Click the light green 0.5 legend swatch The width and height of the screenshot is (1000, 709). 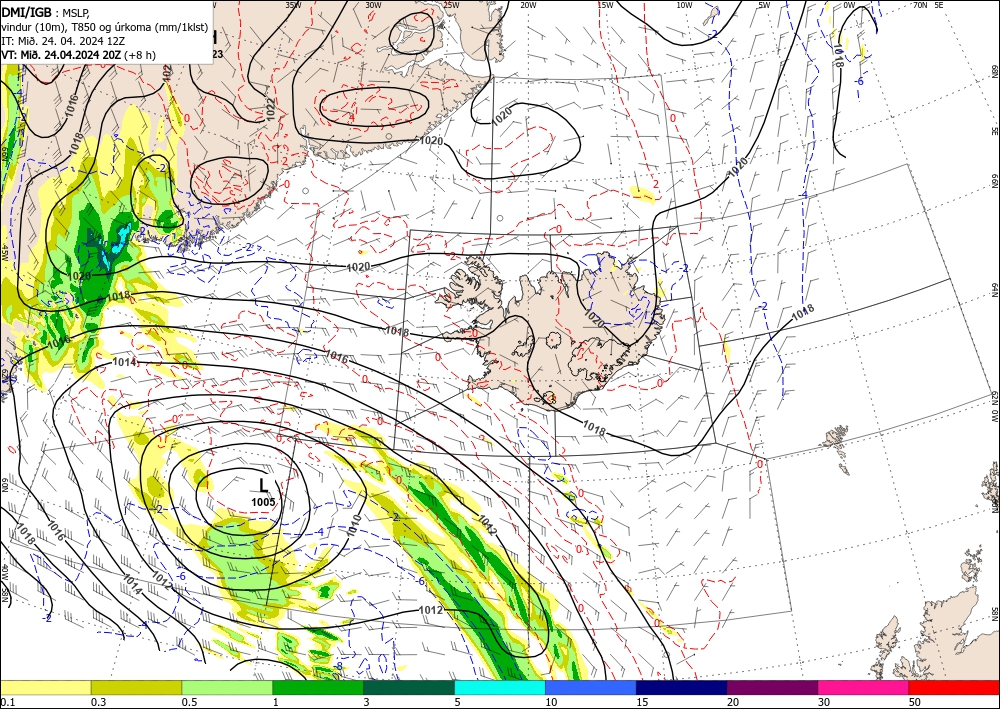click(x=227, y=687)
